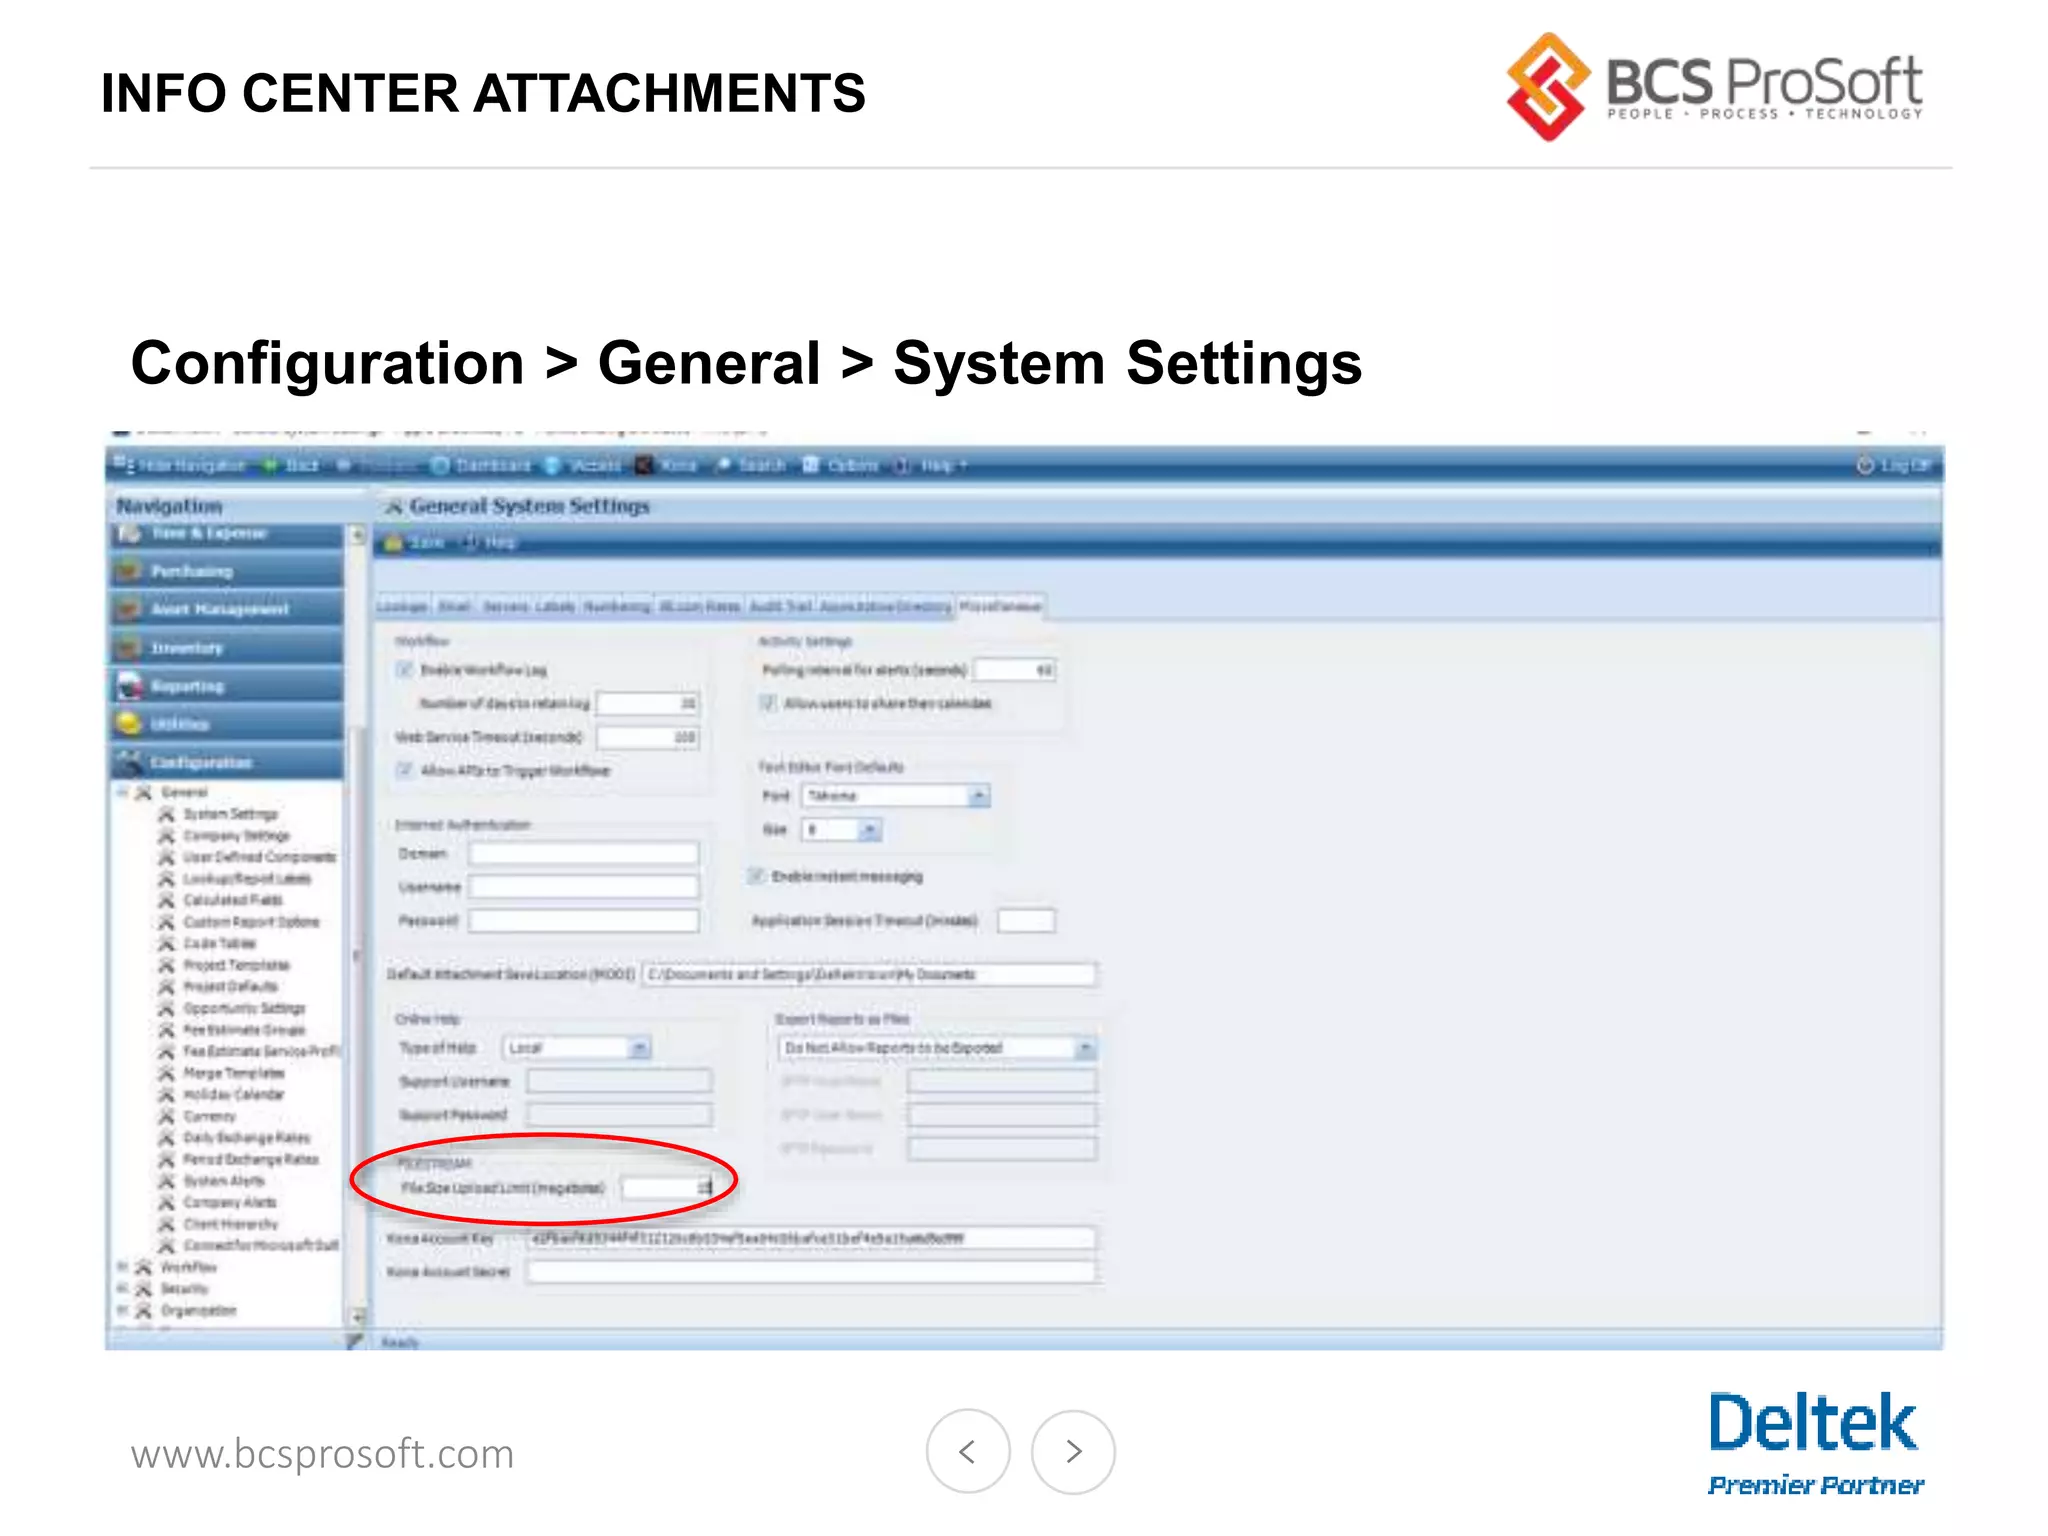Select Client Hierarchy in tree
Screen dimensions: 2048x1536
[x=231, y=1224]
